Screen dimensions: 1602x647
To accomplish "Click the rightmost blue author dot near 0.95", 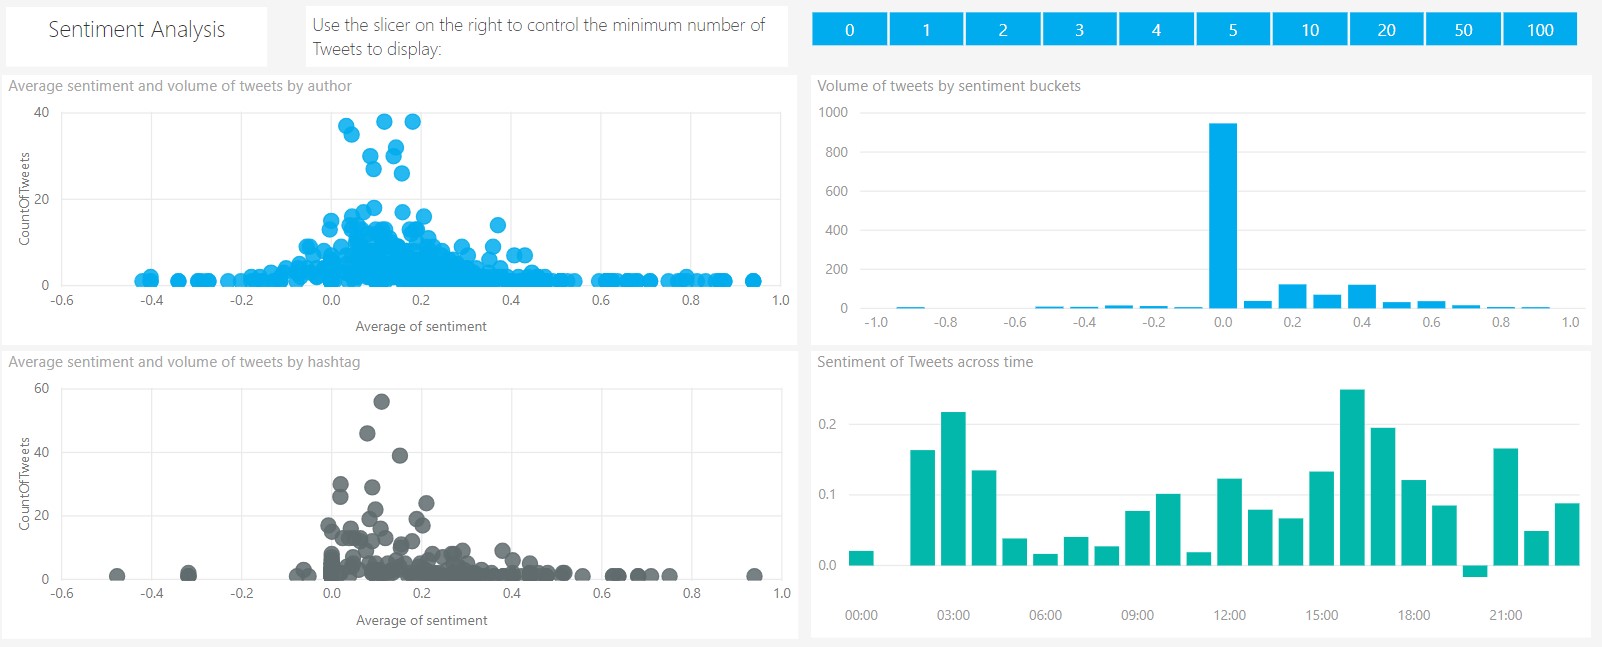I will (753, 281).
